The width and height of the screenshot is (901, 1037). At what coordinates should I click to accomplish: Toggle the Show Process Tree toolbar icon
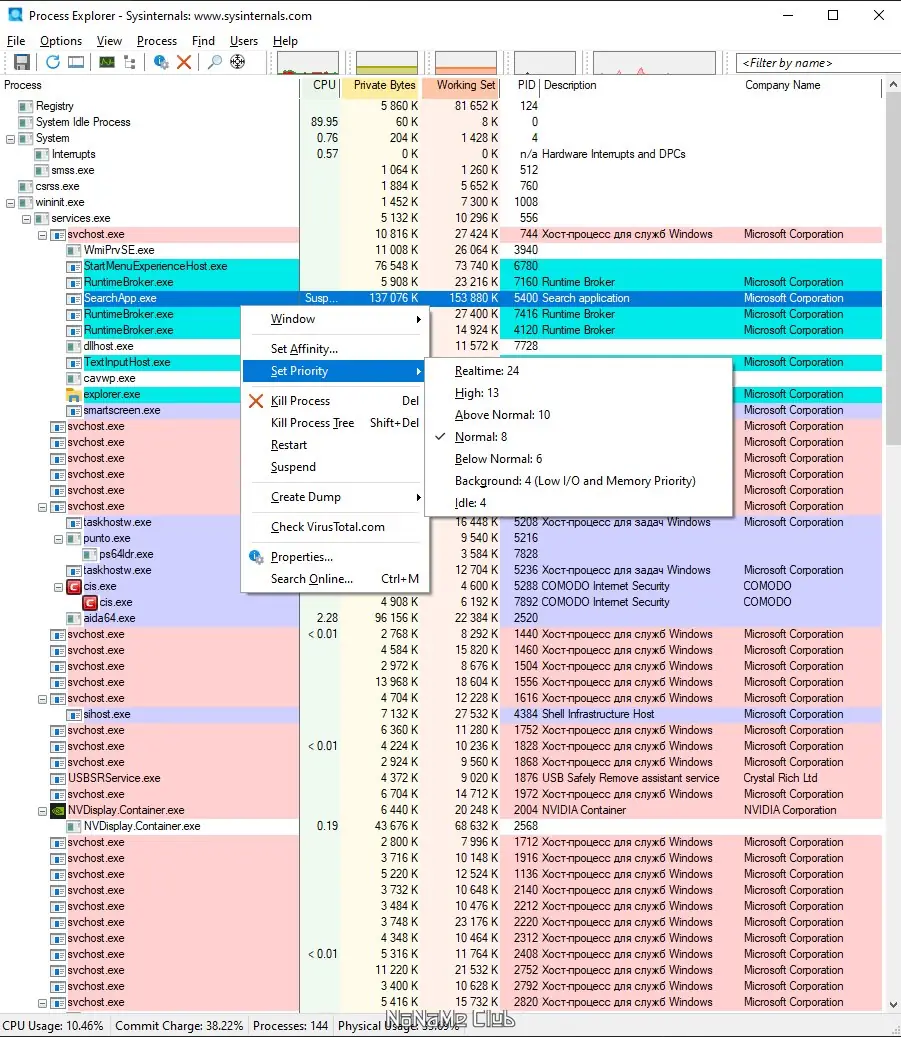pos(130,62)
